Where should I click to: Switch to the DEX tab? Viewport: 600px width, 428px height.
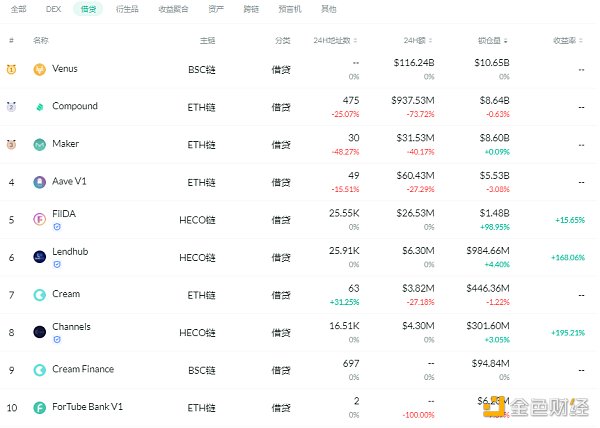tap(53, 9)
